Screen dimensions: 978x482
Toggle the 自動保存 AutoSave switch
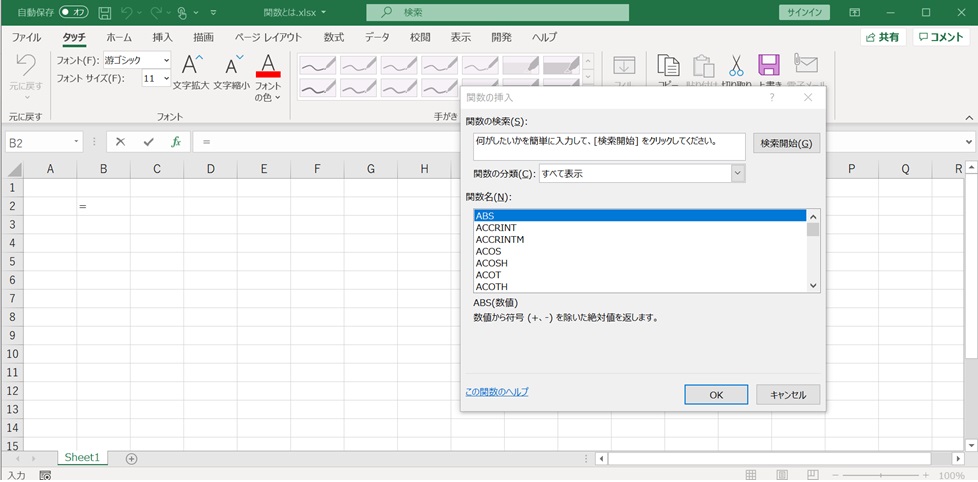click(73, 13)
